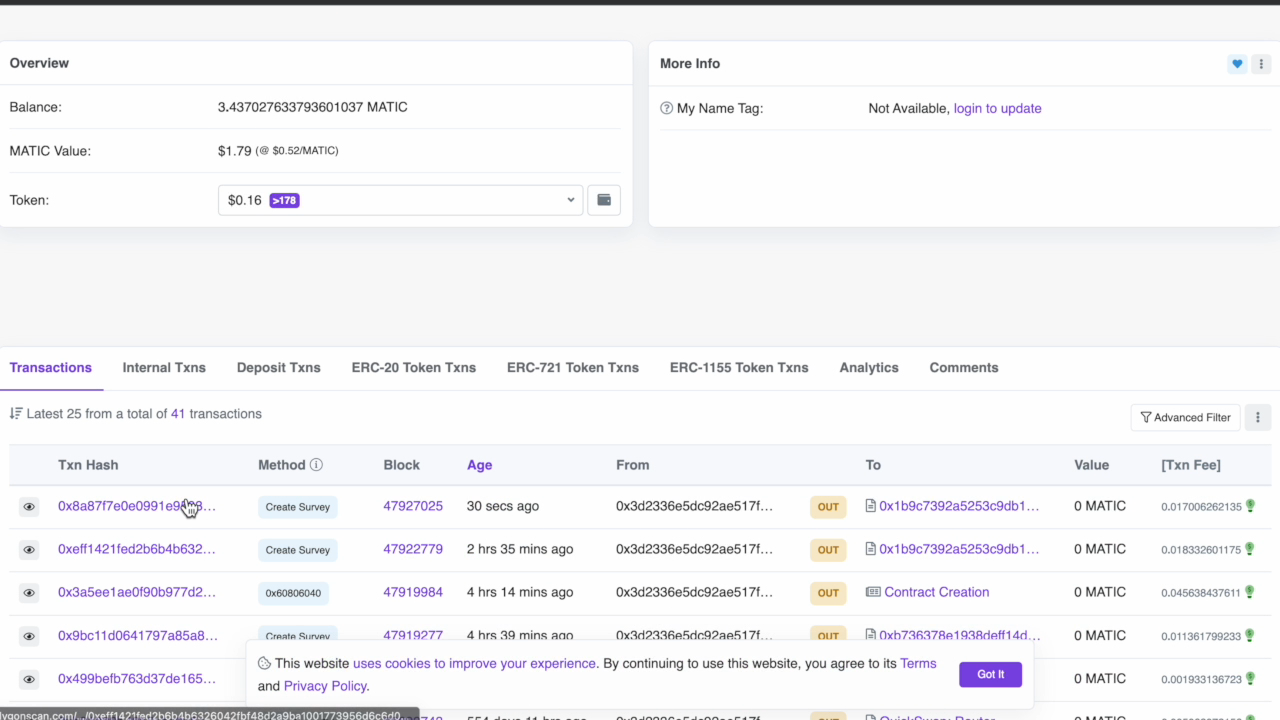Click contract file icon in block 47927025 row

pos(870,506)
